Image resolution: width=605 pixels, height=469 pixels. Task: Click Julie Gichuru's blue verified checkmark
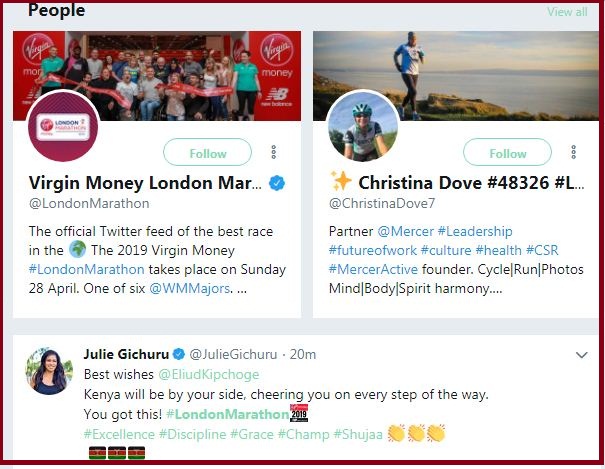178,354
